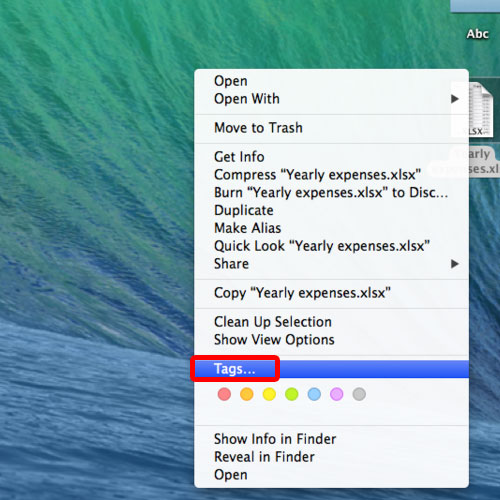This screenshot has height=500, width=500.
Task: Apply the blue tag color
Action: (x=314, y=394)
